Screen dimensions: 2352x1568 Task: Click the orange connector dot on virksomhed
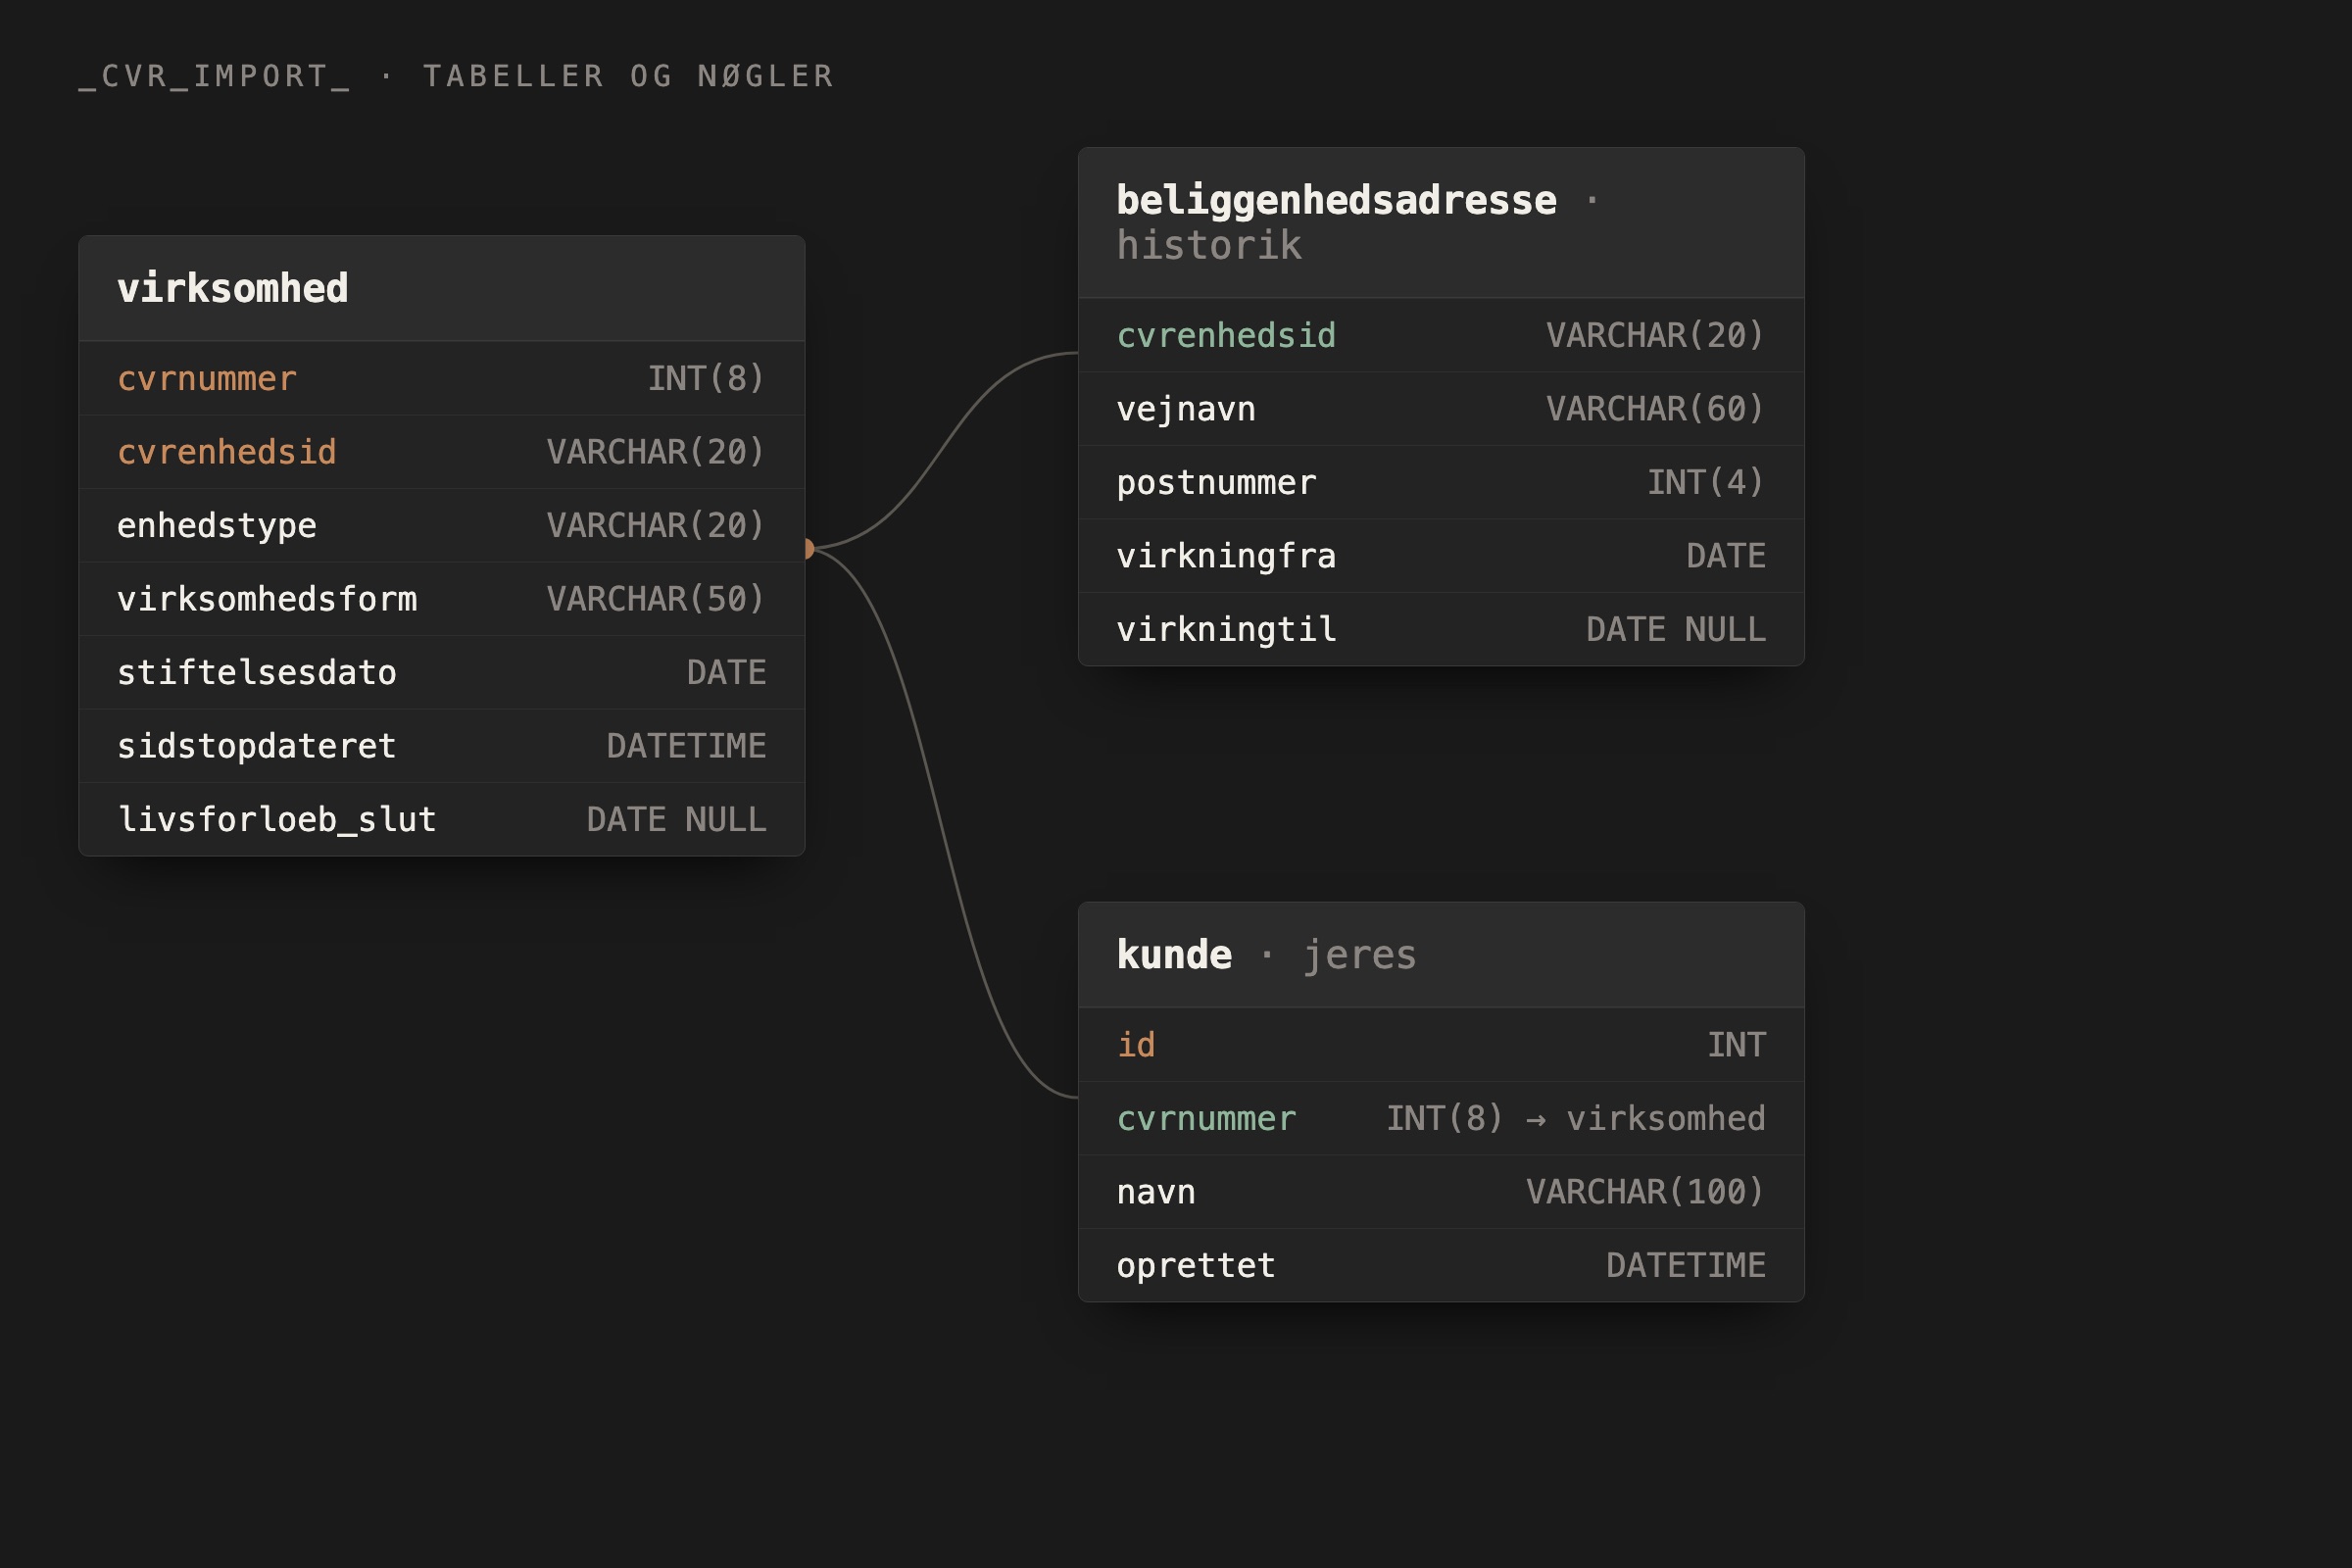(x=808, y=548)
